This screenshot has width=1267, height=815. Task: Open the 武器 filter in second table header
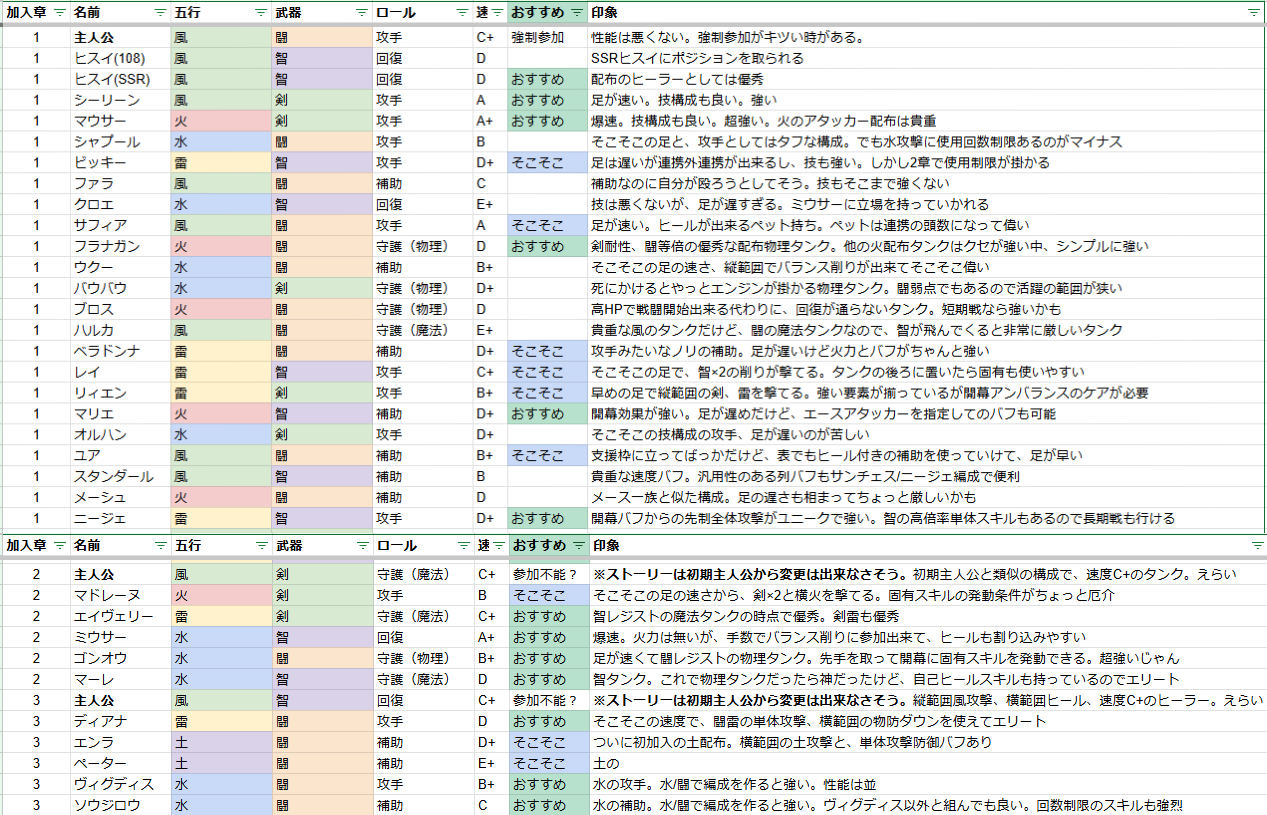[x=361, y=546]
